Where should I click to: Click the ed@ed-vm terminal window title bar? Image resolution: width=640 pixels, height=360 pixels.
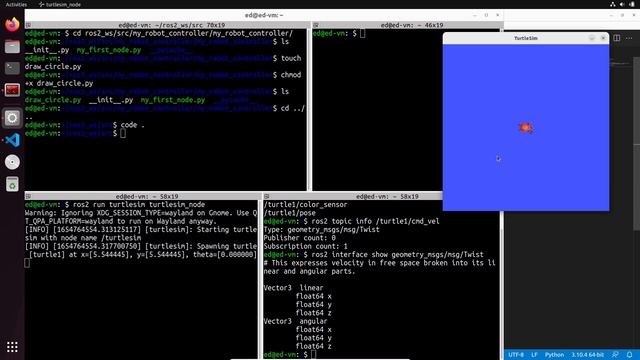(x=264, y=15)
